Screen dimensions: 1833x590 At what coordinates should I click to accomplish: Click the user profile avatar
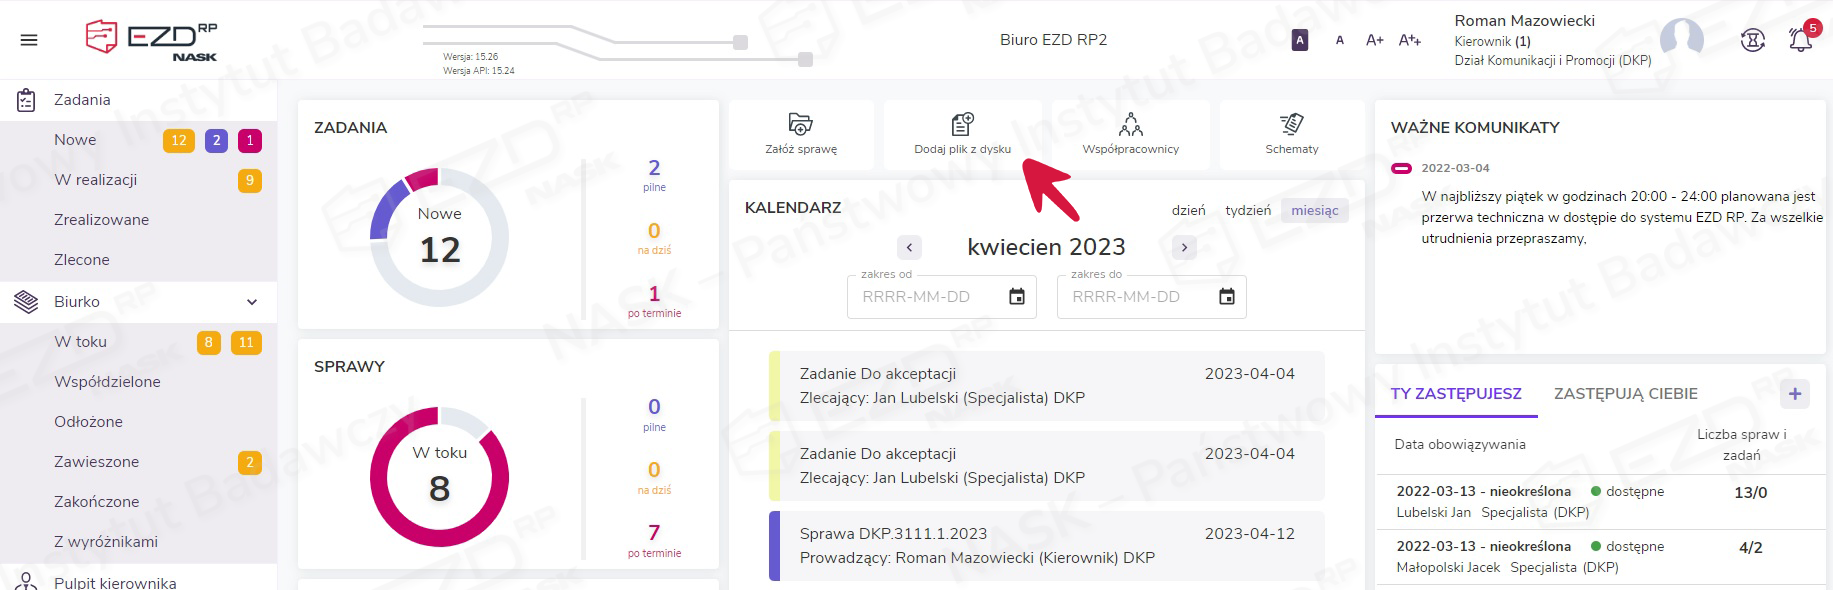point(1681,40)
